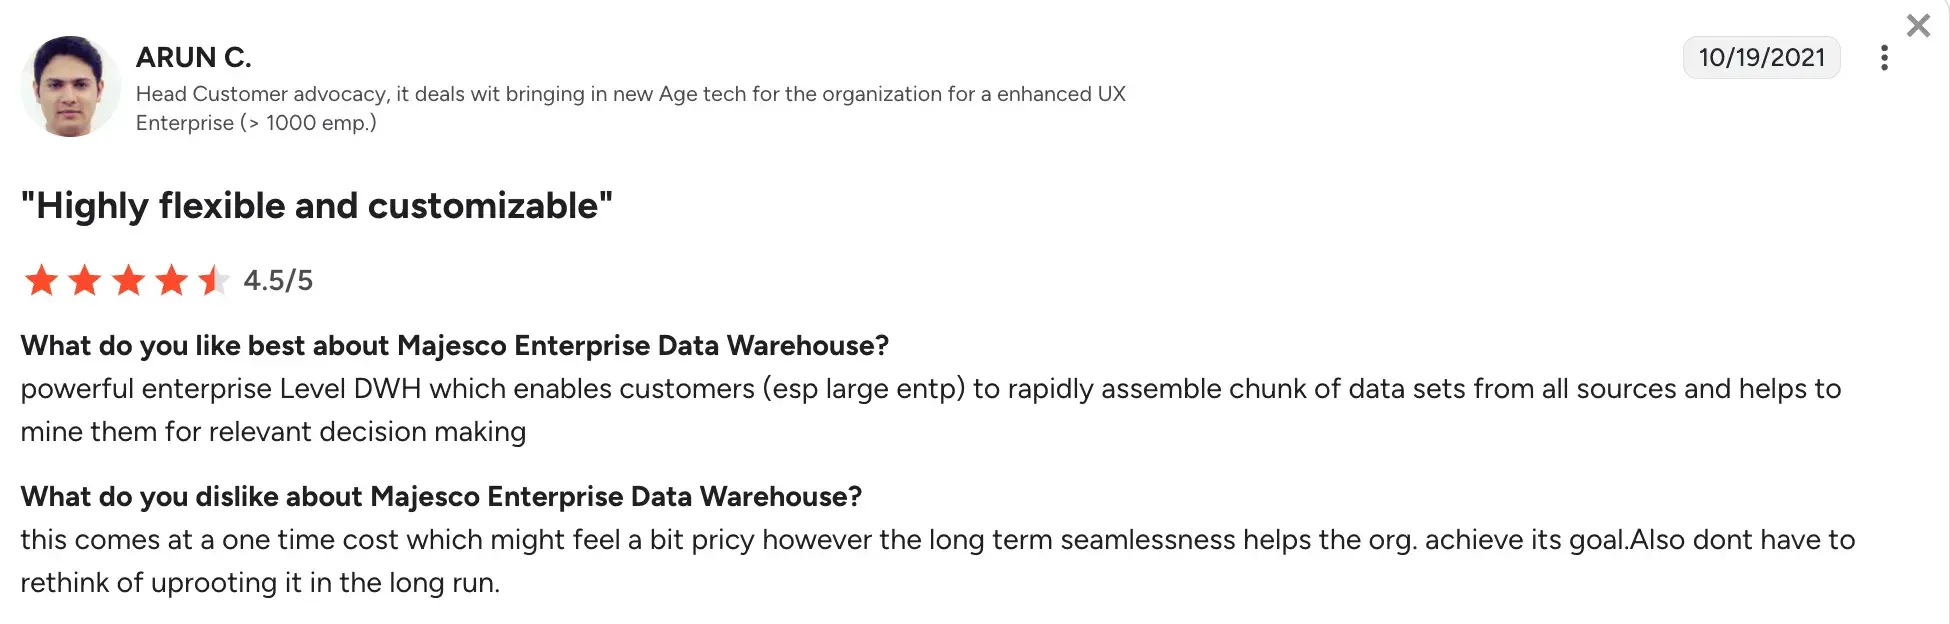Close the review popup with the X
This screenshot has height=624, width=1950.
(1918, 26)
